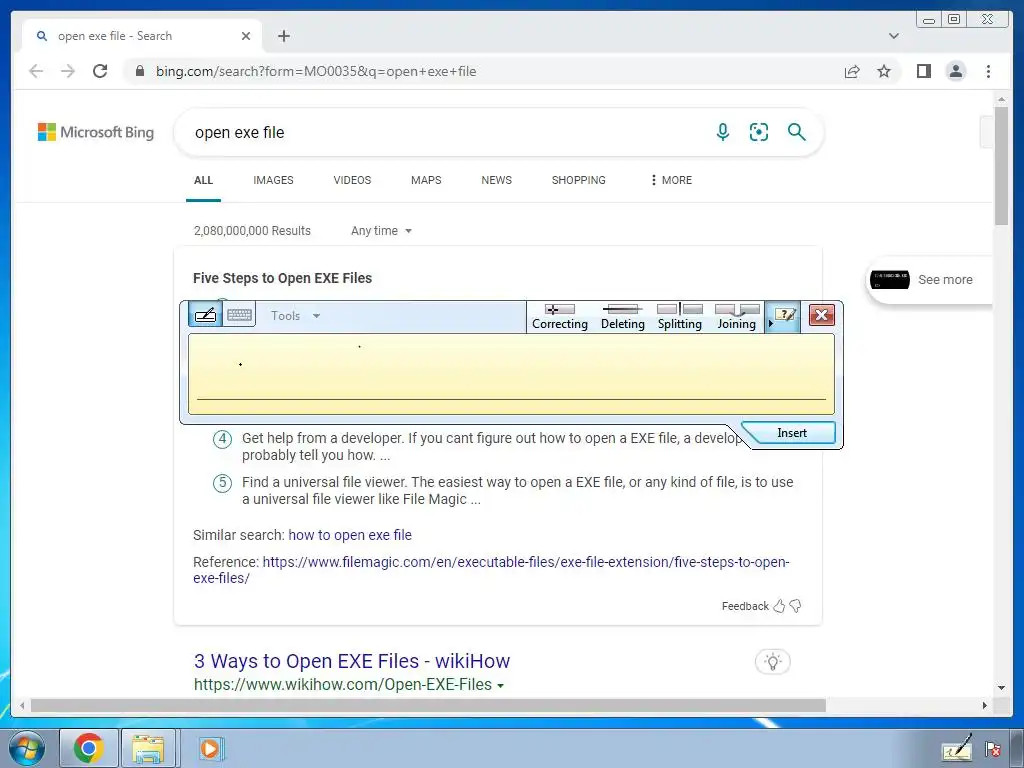1024x768 pixels.
Task: Click the yellow handwriting writing area
Action: click(511, 374)
